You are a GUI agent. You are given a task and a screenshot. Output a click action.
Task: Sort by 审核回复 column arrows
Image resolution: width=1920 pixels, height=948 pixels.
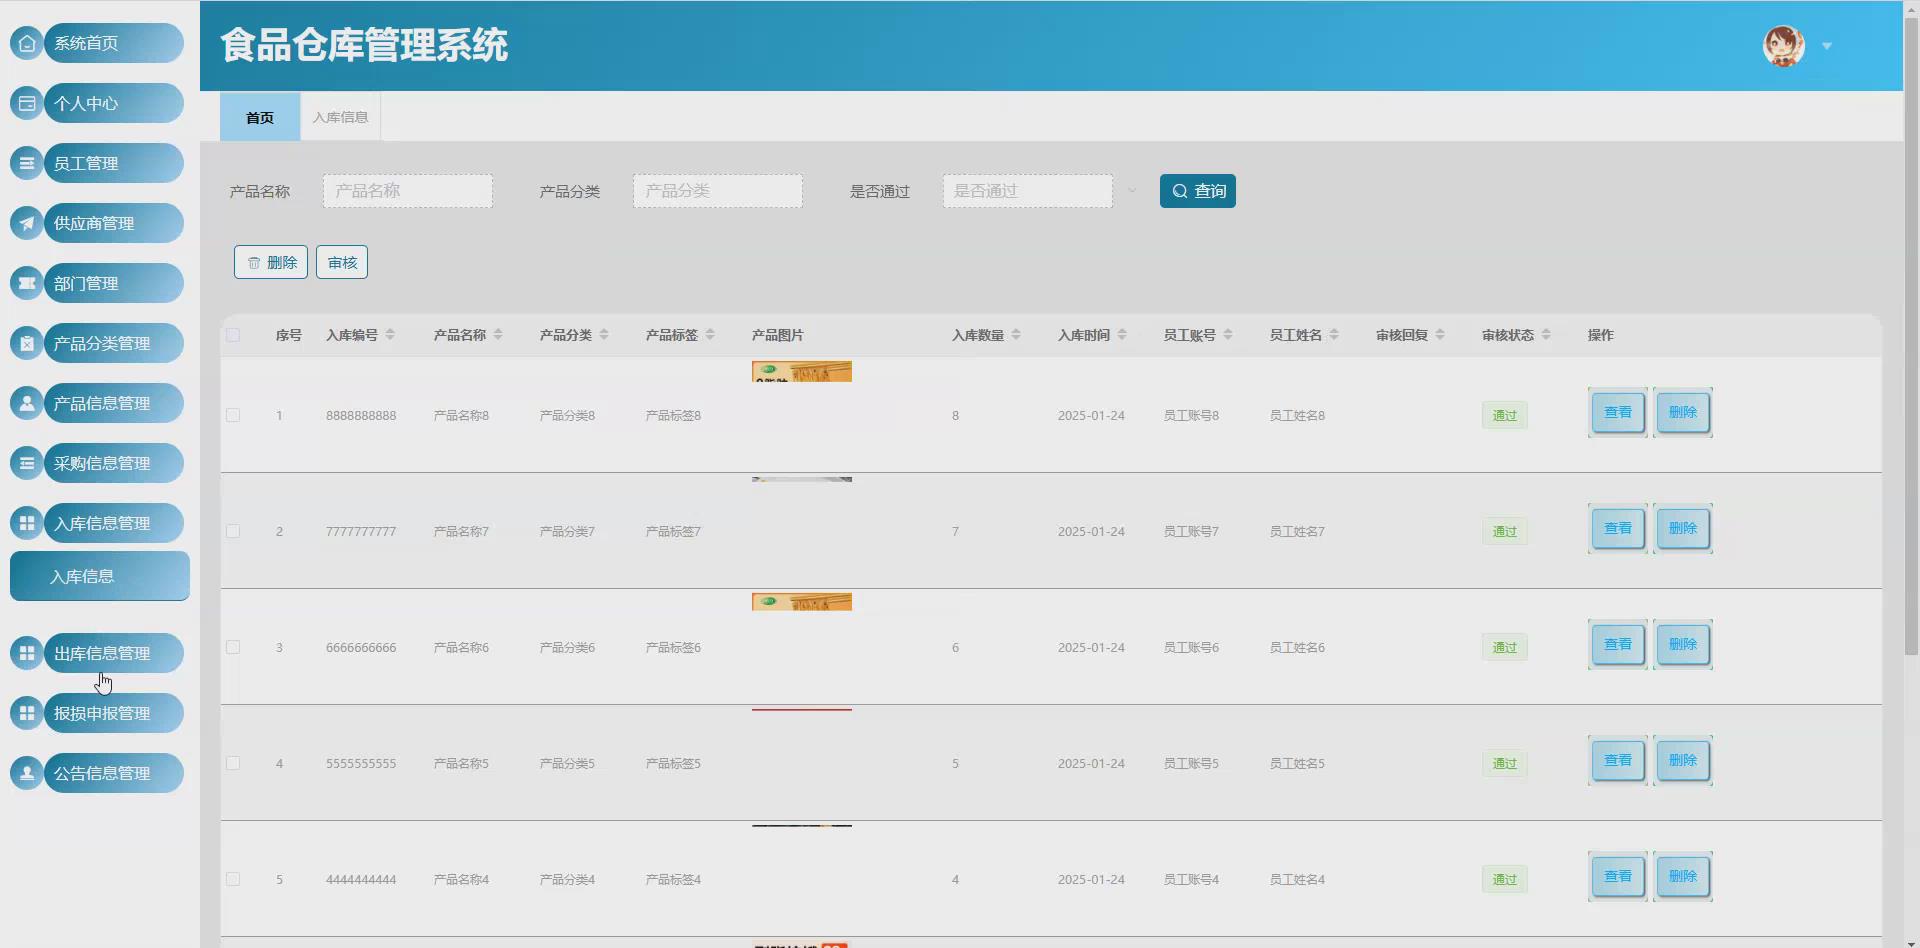(x=1440, y=335)
